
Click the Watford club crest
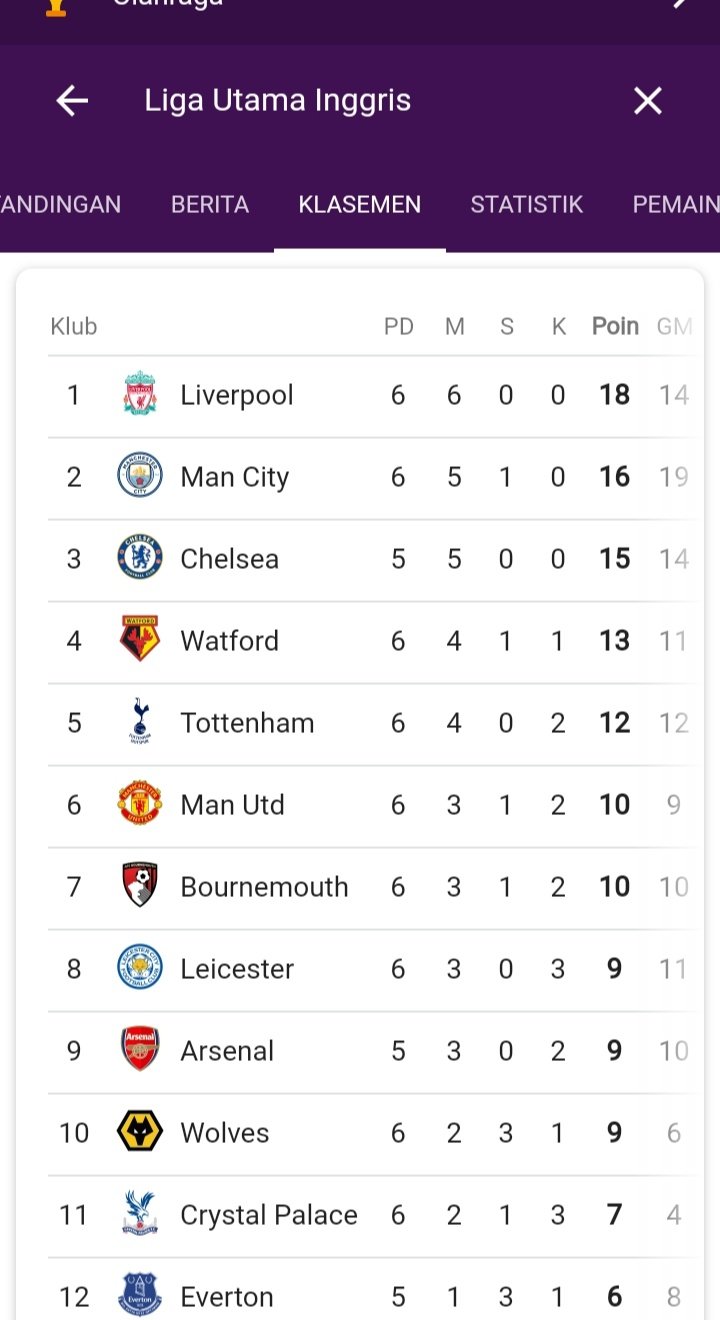[140, 640]
